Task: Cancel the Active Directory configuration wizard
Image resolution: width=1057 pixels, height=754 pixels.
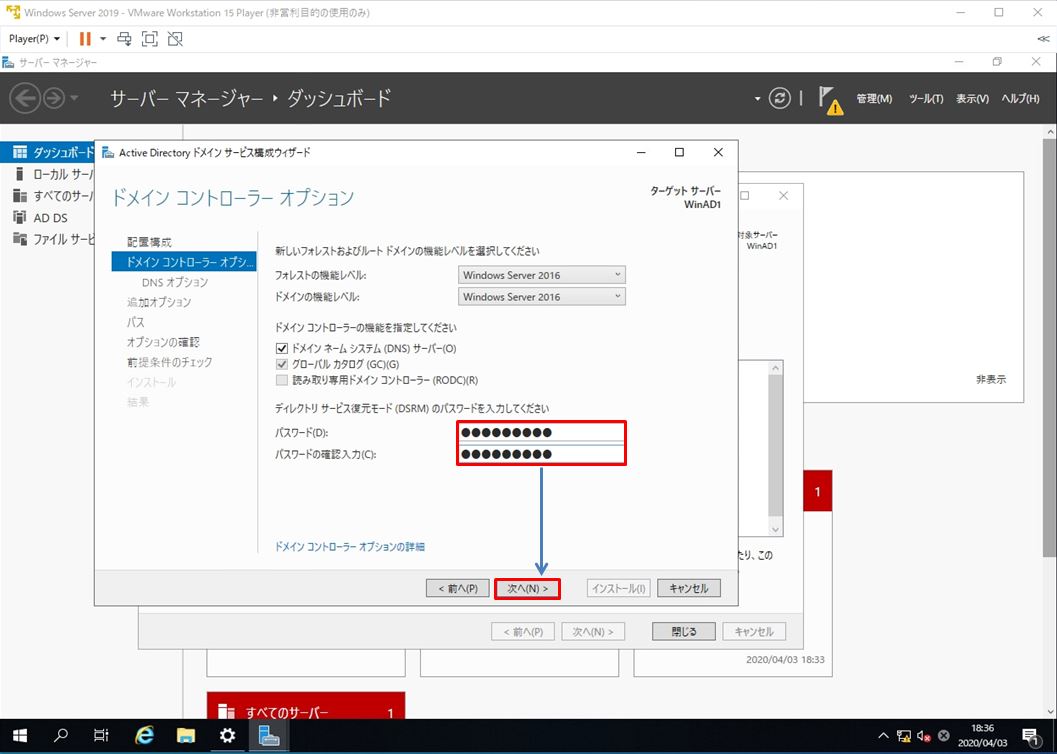Action: (689, 588)
